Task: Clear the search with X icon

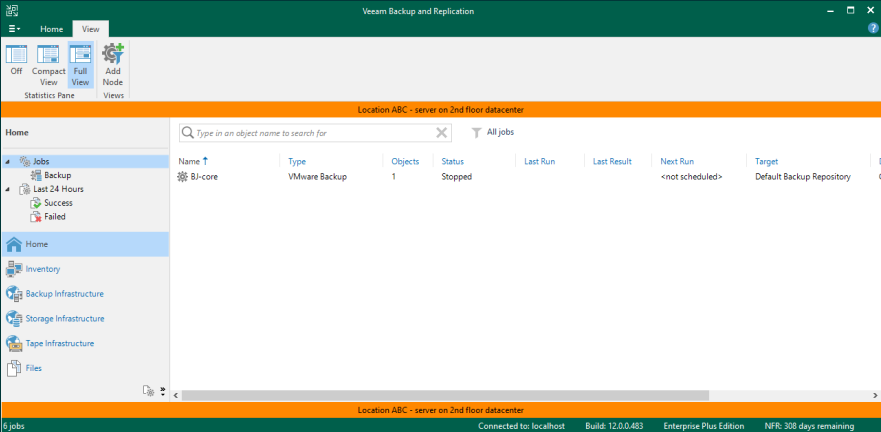Action: [442, 133]
